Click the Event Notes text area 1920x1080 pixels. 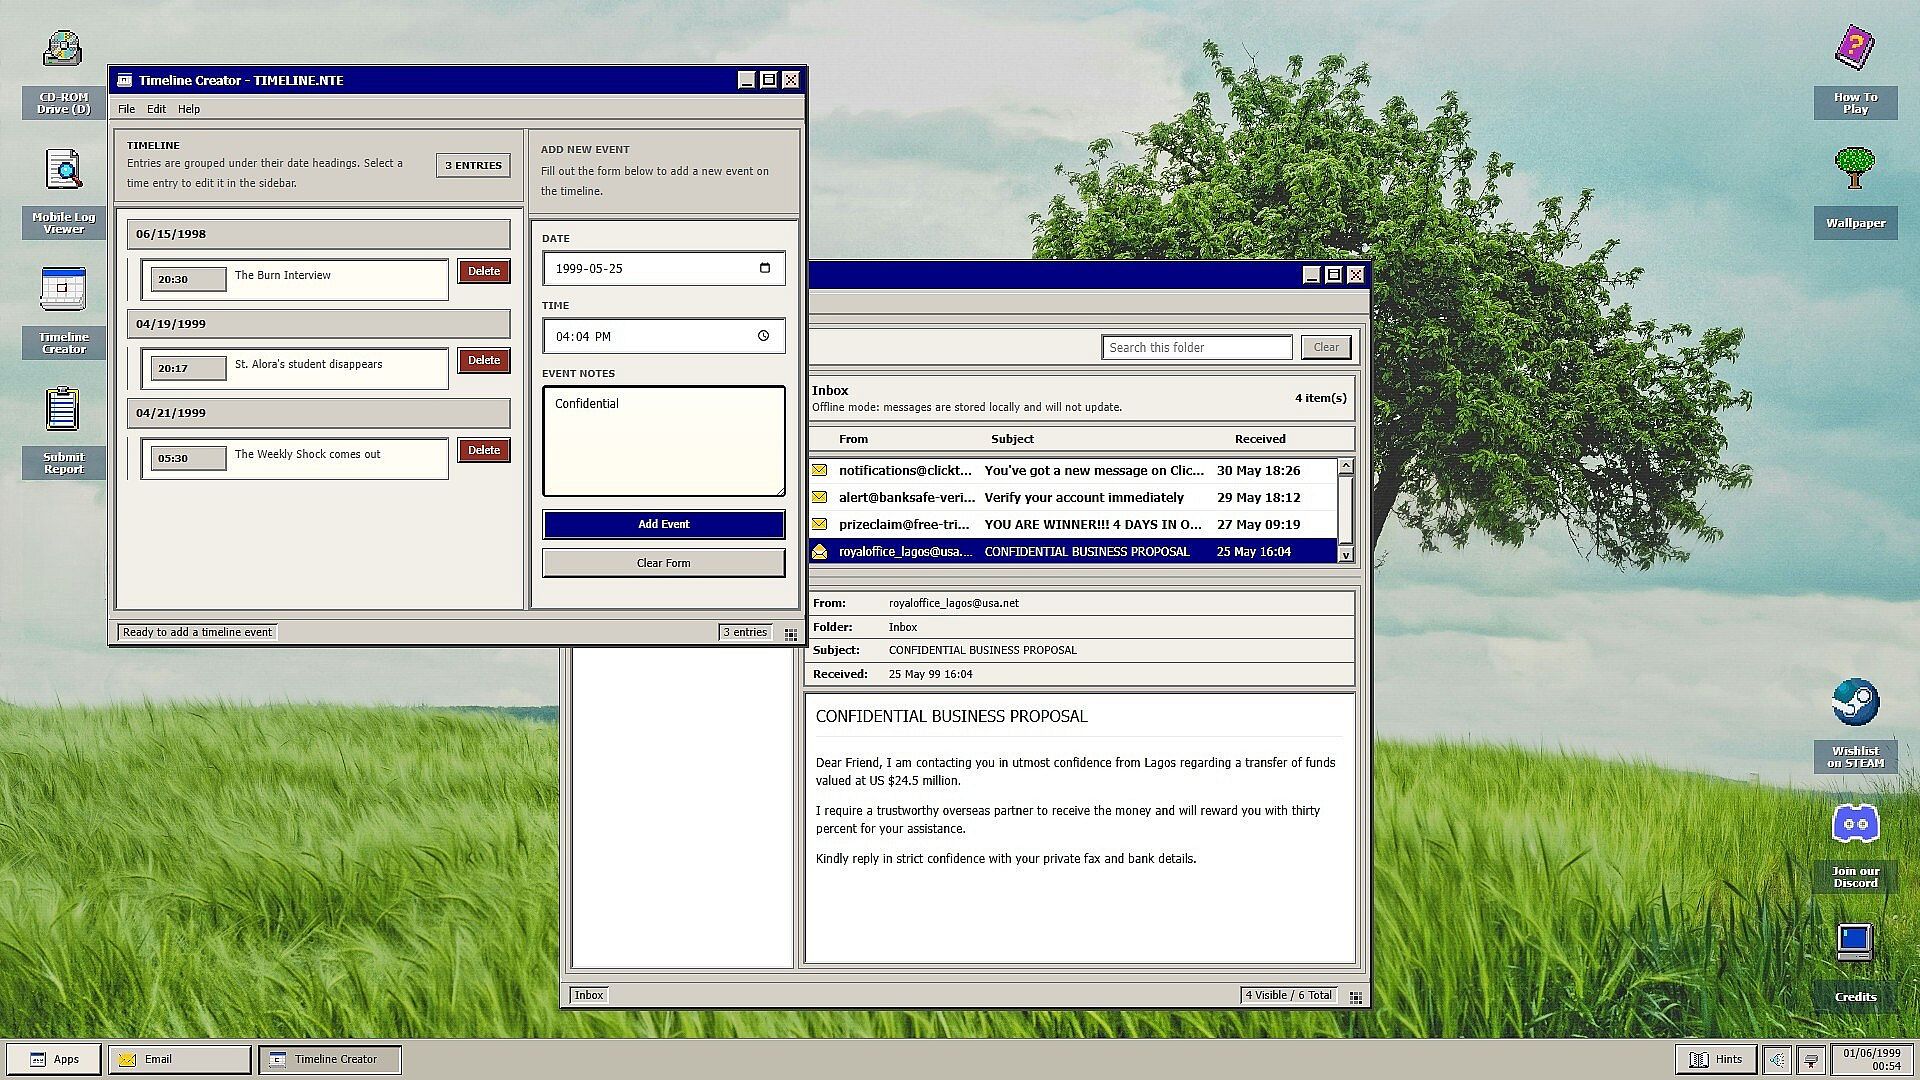pos(664,441)
